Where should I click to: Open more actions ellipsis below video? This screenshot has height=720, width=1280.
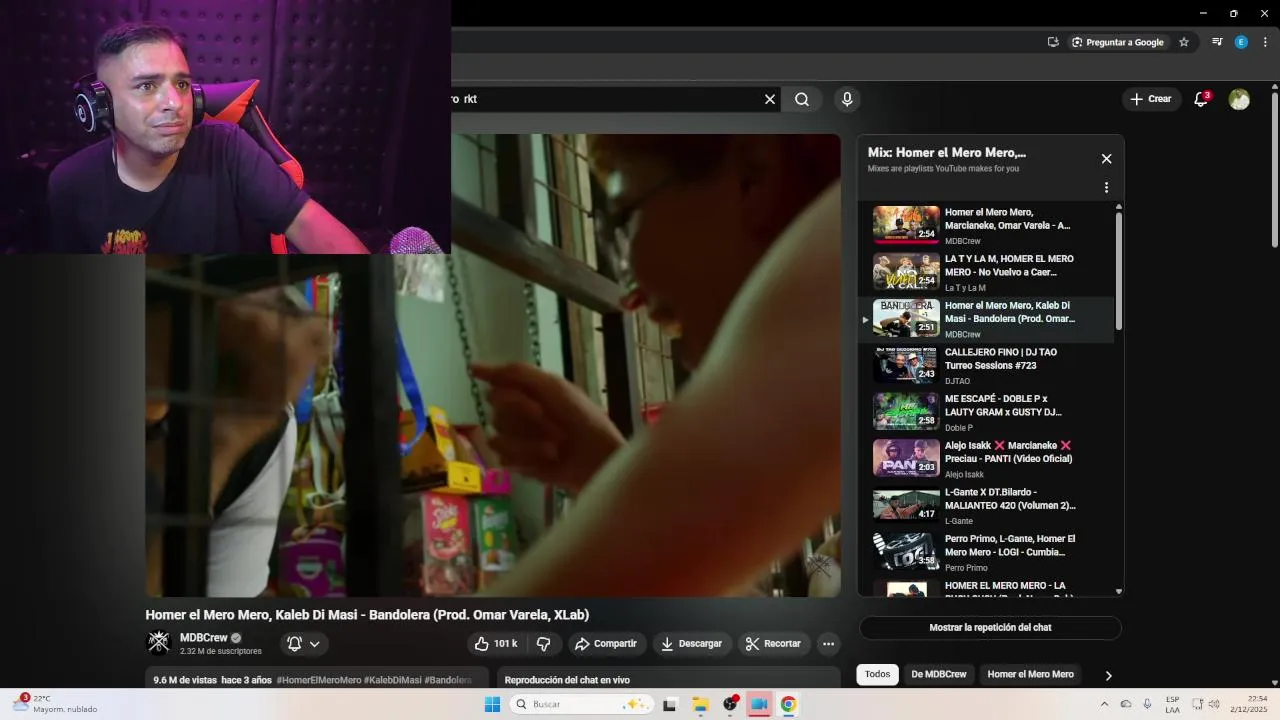[828, 644]
